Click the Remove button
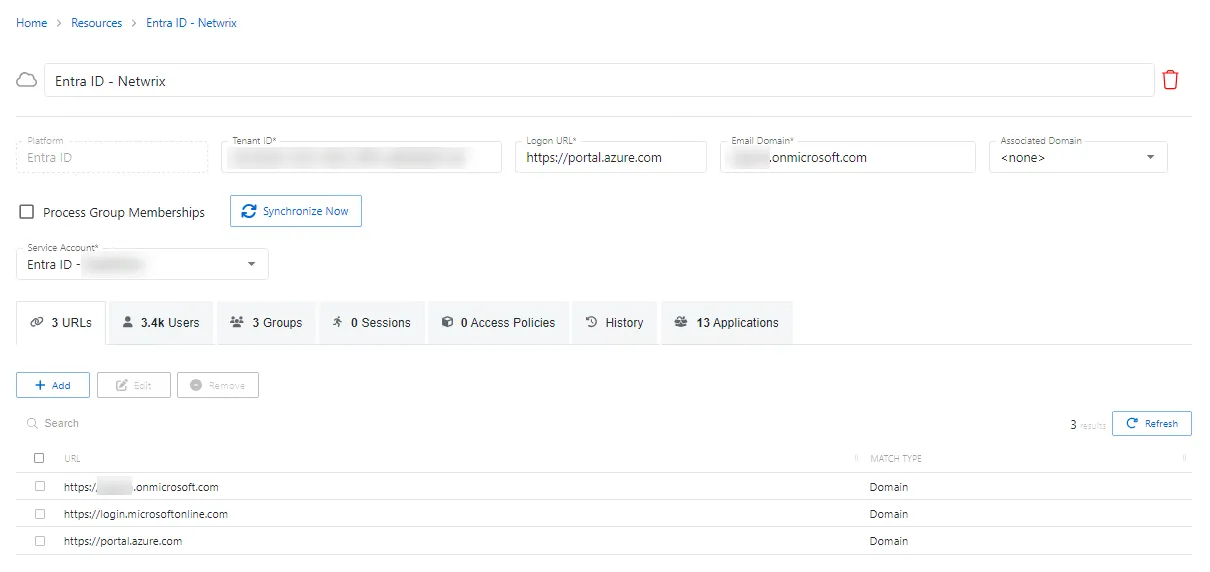Viewport: 1210px width, 572px height. click(218, 385)
